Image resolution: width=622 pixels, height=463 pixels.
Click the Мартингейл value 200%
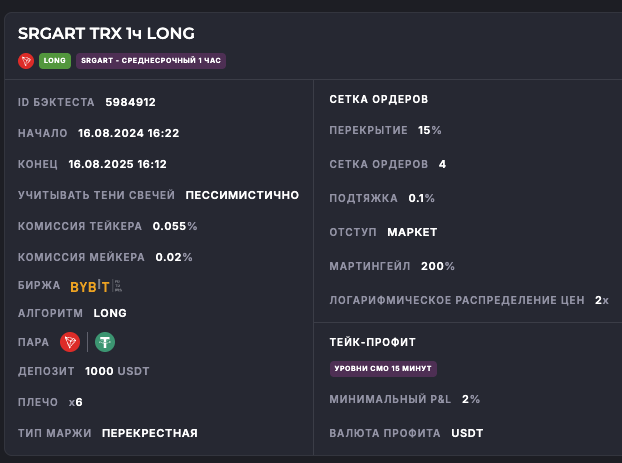tap(439, 266)
